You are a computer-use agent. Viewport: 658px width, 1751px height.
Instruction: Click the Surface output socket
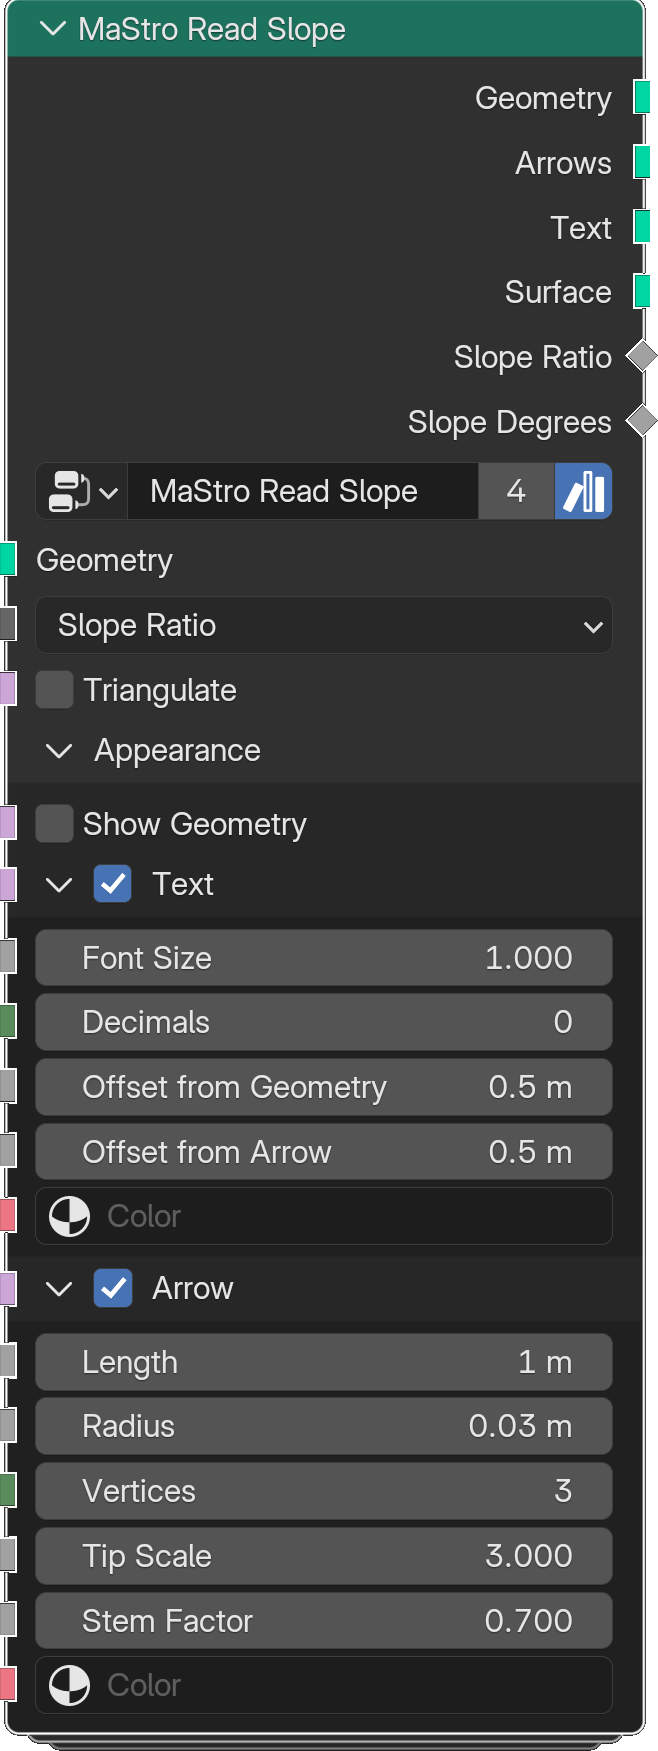click(x=642, y=292)
